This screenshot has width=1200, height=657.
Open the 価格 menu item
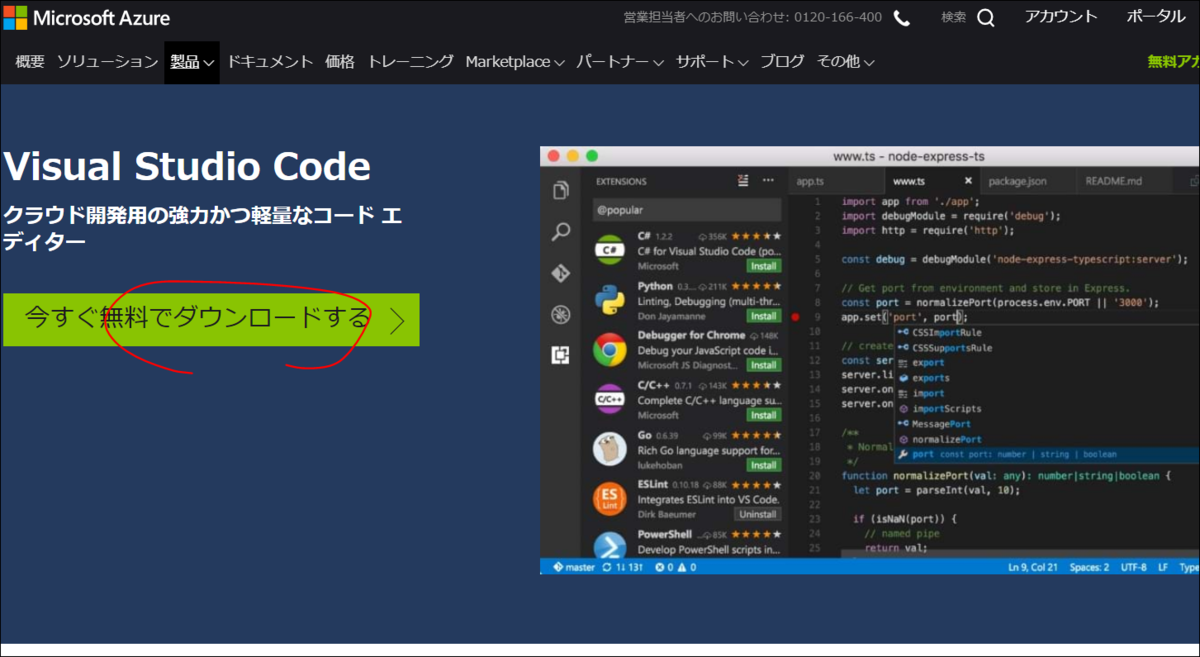tap(340, 62)
